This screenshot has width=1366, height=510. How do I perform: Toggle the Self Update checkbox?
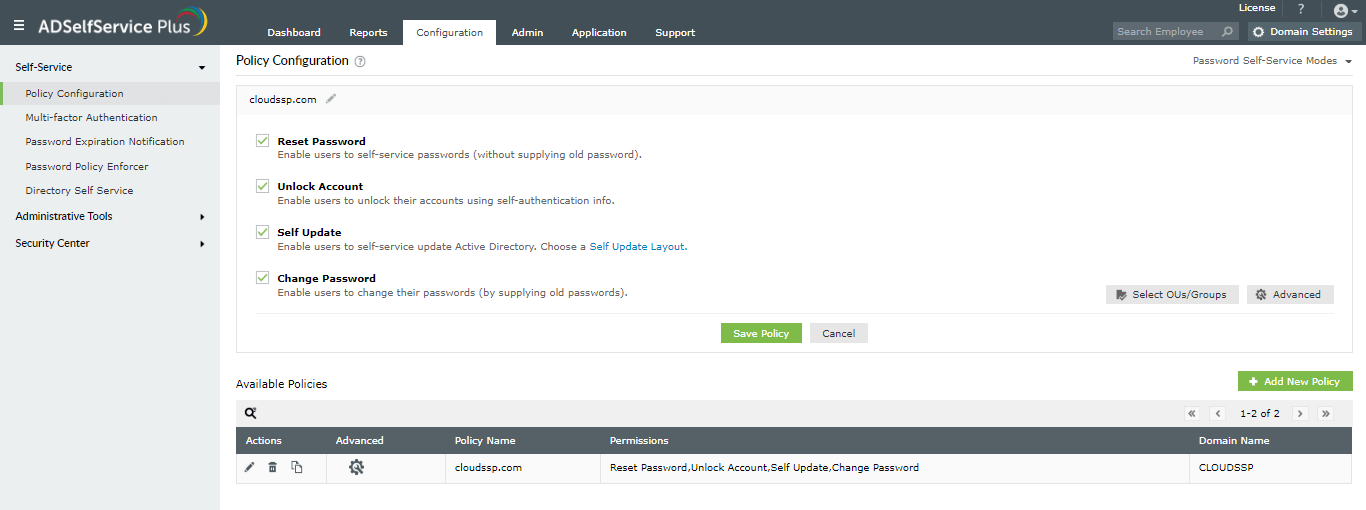pos(263,232)
